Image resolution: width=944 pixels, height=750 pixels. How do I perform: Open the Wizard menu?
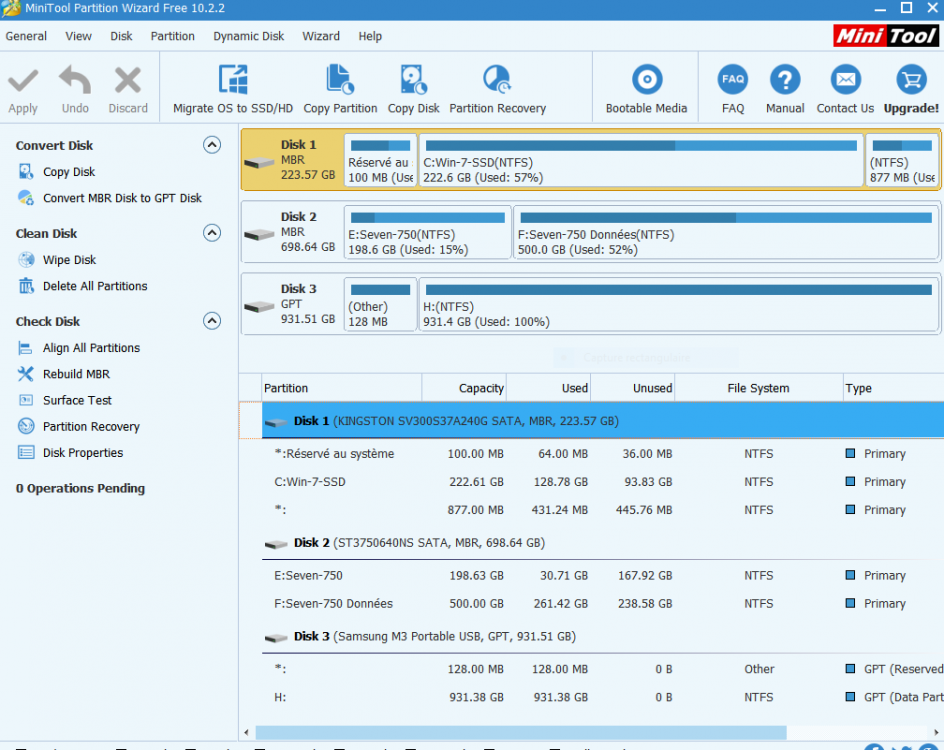click(321, 36)
